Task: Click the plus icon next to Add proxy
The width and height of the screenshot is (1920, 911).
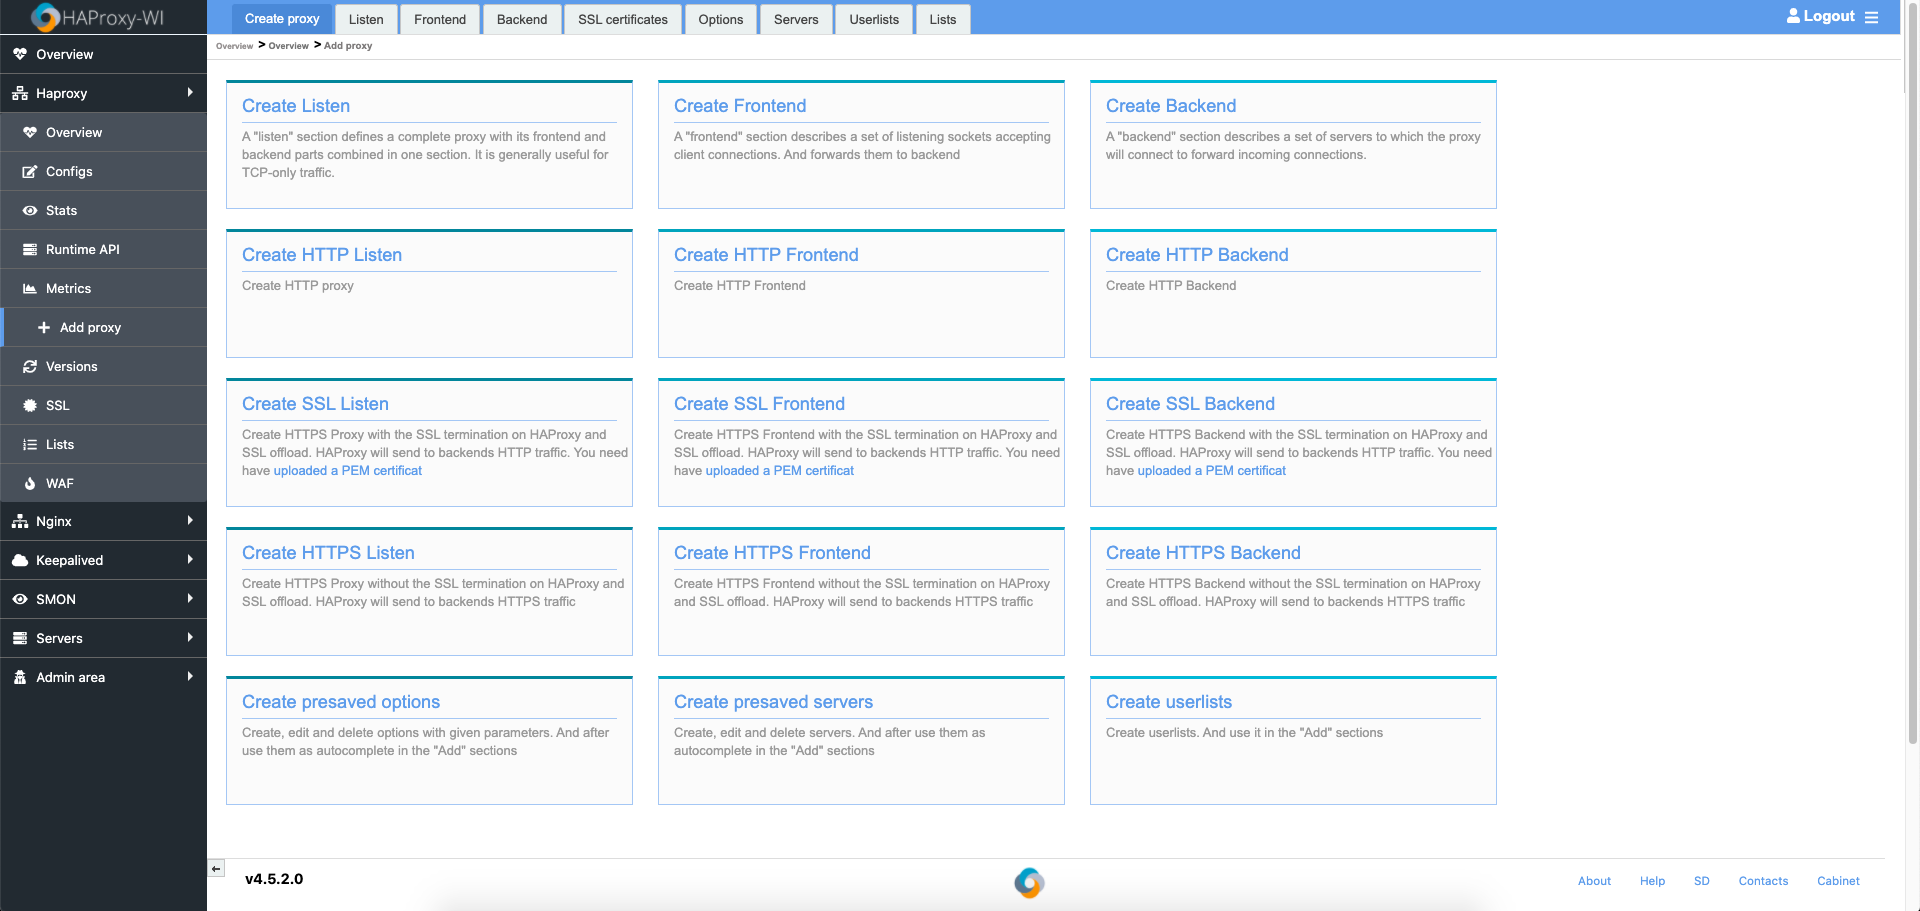Action: (44, 327)
